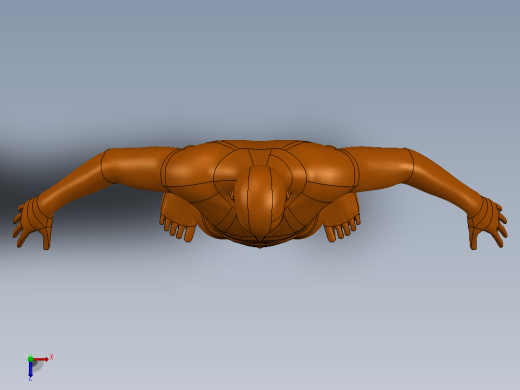Select the figure's outstretched hand at the left edge
520x390 pixels.
(33, 223)
